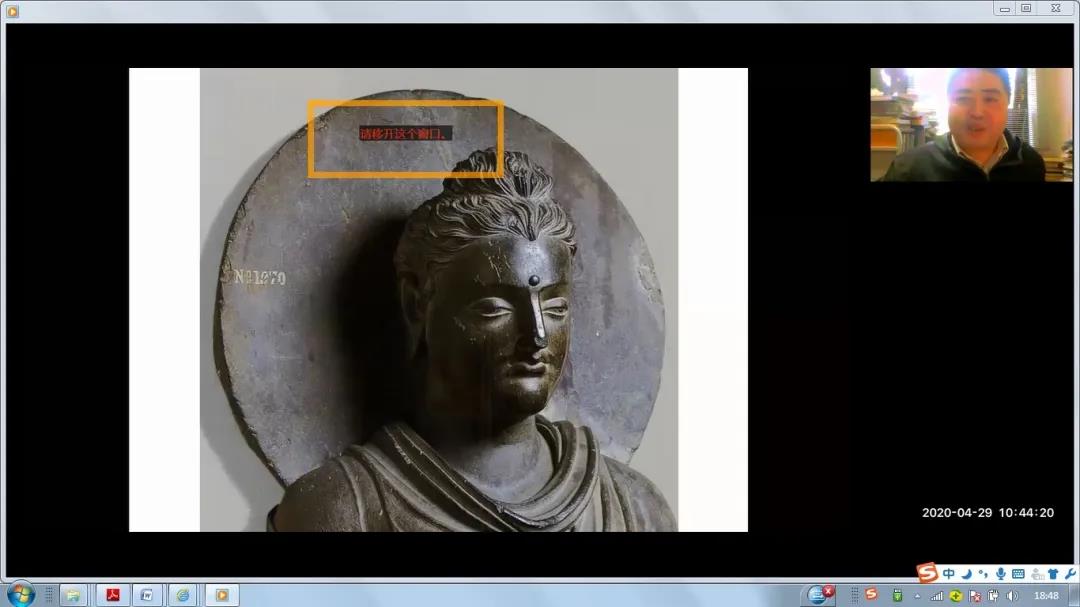Launch Internet Explorer from the taskbar

click(182, 595)
